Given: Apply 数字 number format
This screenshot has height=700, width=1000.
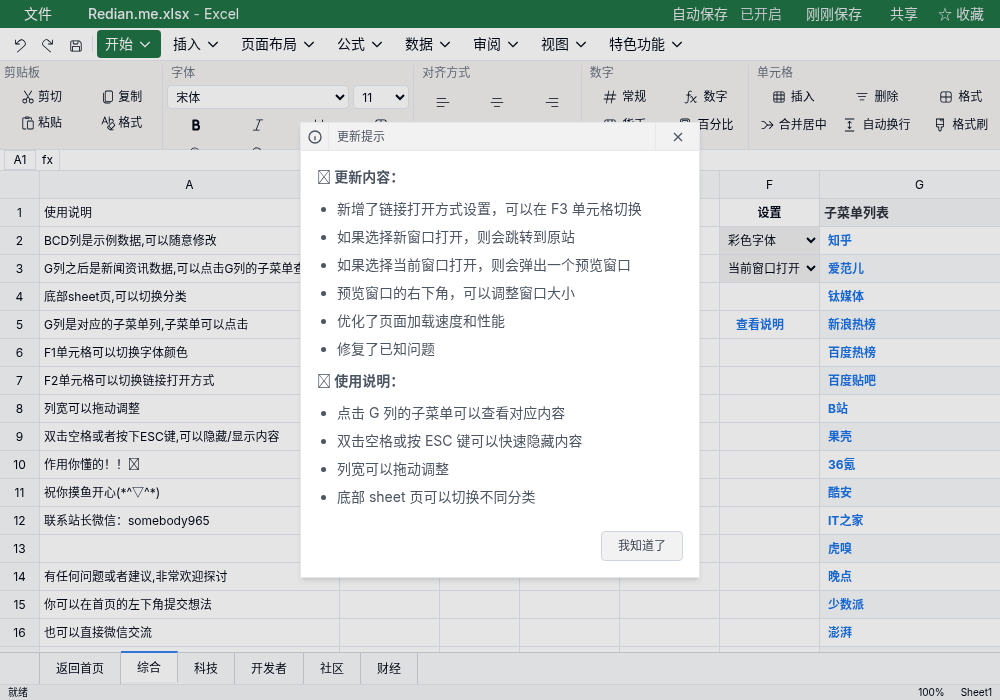Looking at the screenshot, I should click(x=706, y=96).
